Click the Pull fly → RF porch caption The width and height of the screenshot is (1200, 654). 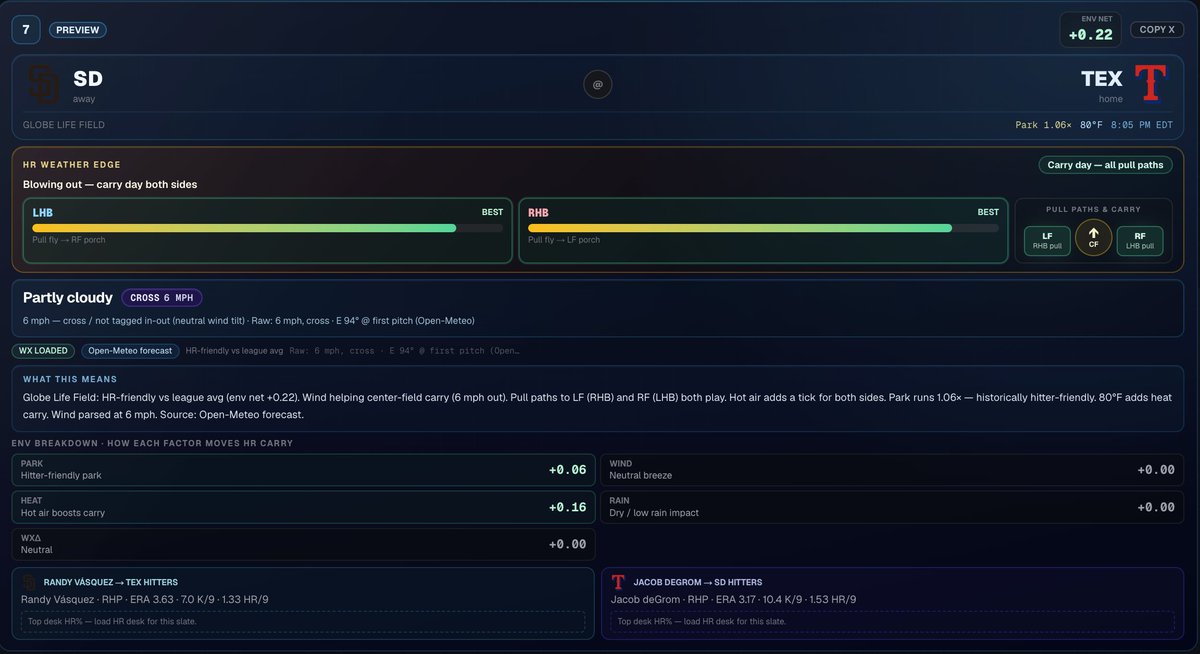[x=69, y=240]
